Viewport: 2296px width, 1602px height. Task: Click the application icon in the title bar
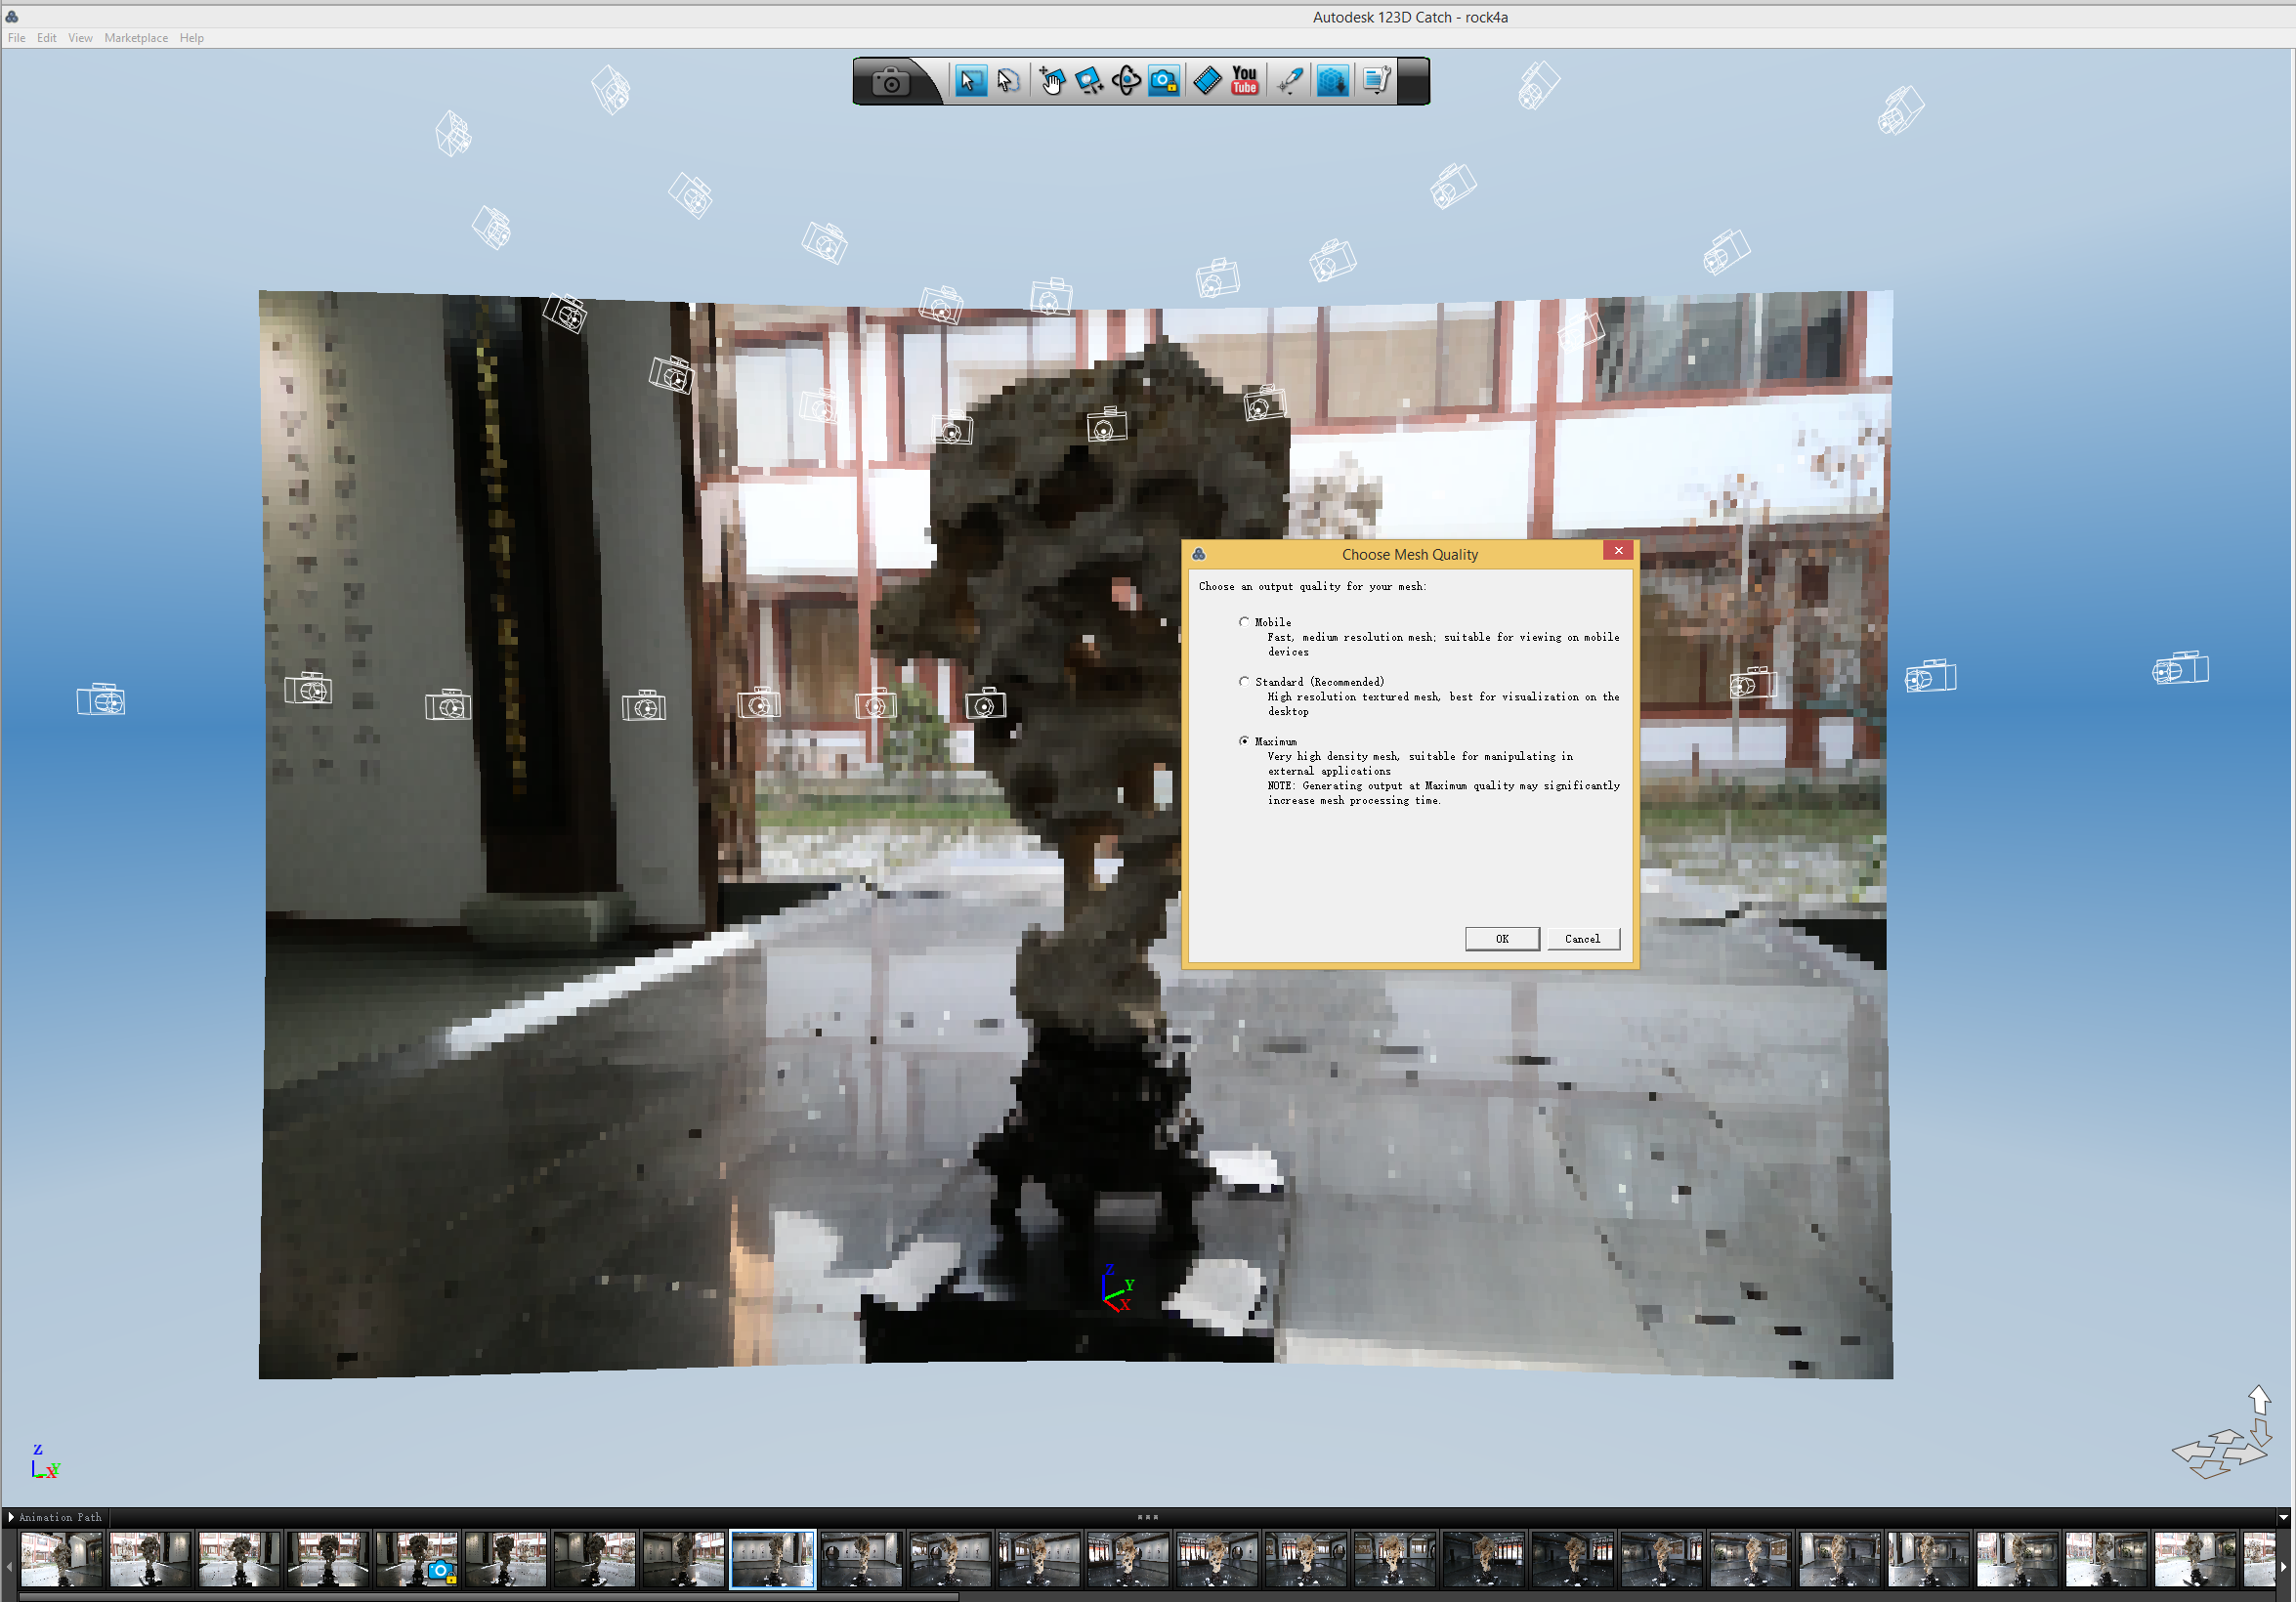[x=12, y=17]
